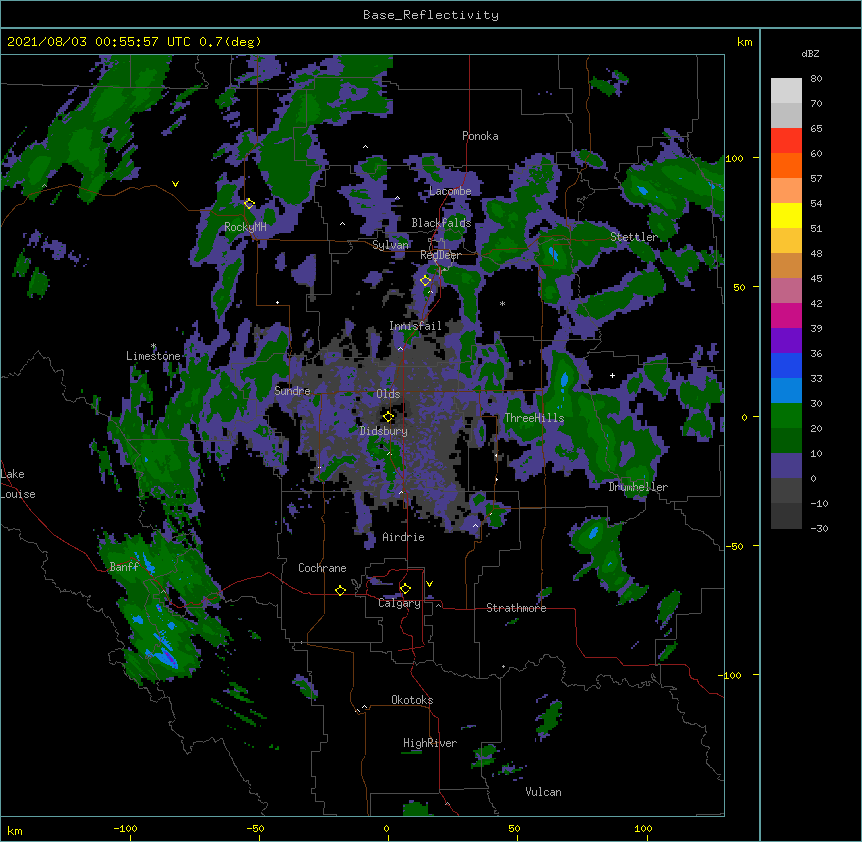Select the Vulcan label

point(543,792)
